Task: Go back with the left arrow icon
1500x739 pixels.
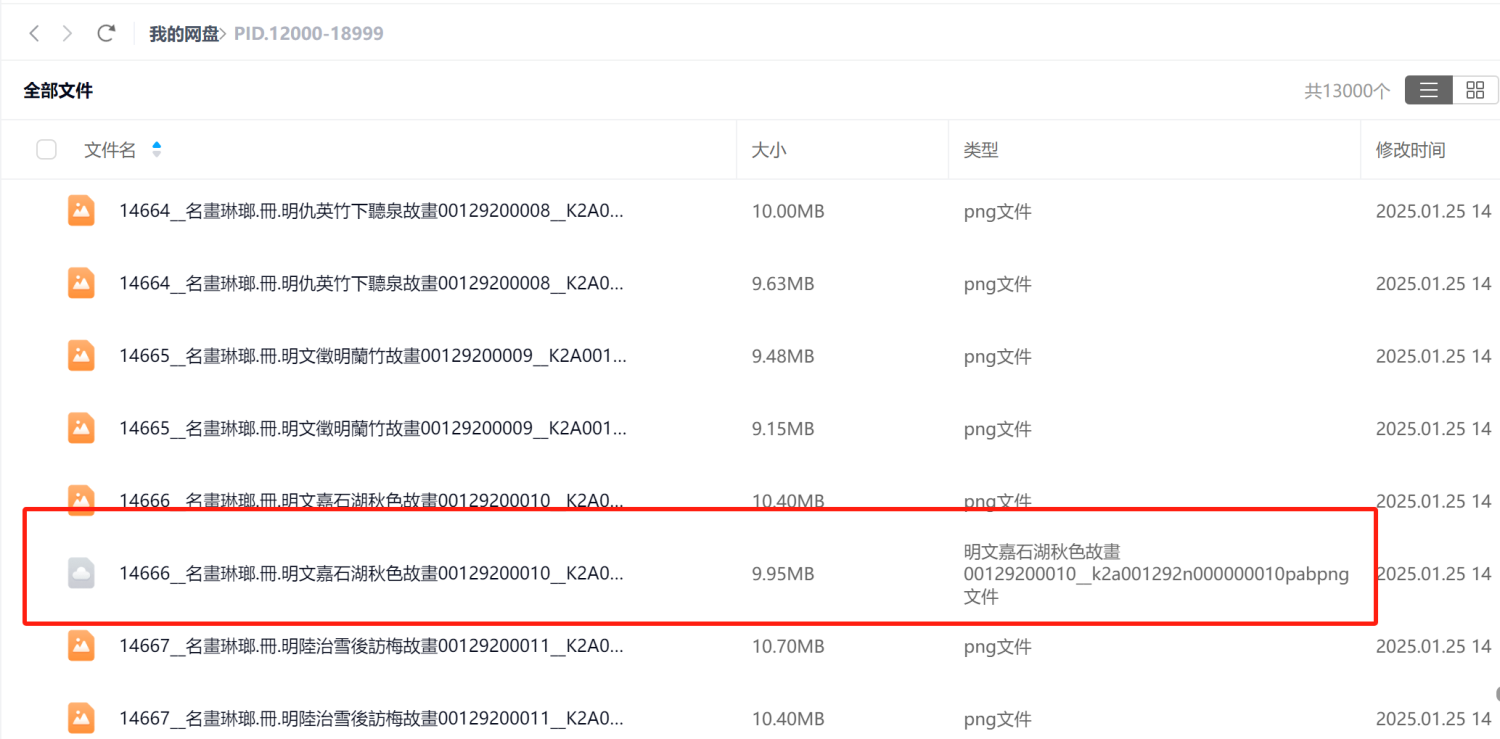Action: (34, 34)
